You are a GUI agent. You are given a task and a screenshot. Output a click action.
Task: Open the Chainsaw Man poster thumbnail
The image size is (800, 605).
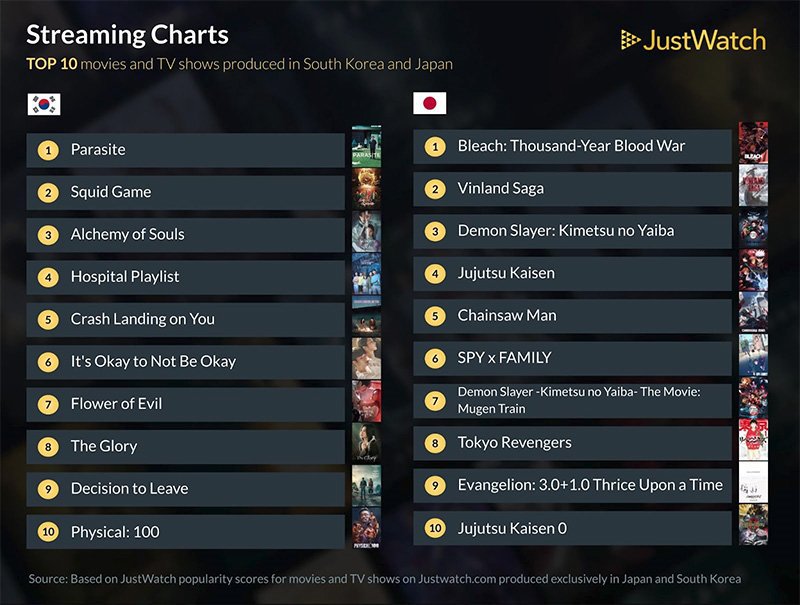point(753,314)
